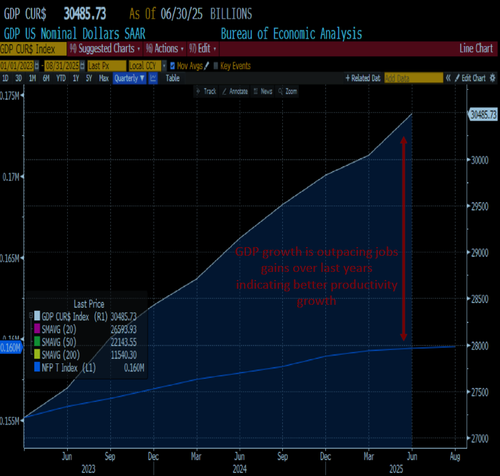
Task: Click the 2024 year label on the x-axis
Action: click(x=240, y=469)
